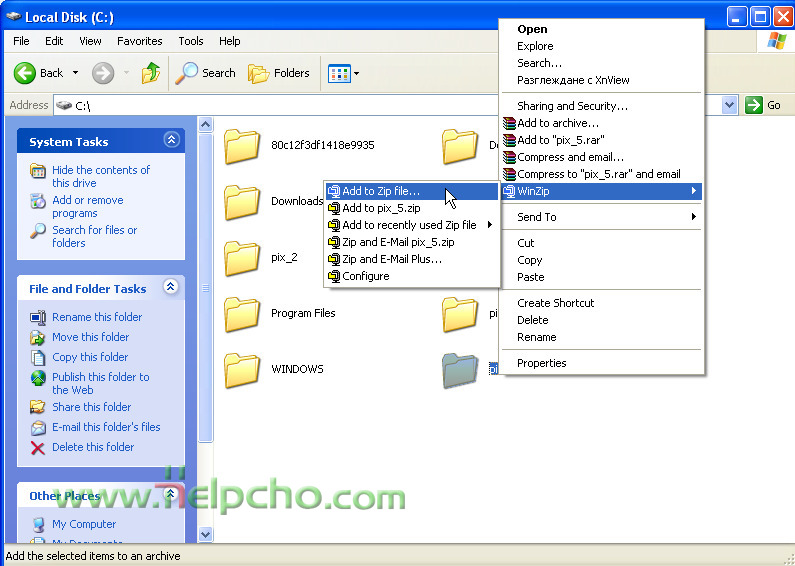Viewport: 795px width, 566px height.
Task: Click the WinZip icon beside Zip and E-Mail Plus
Action: (334, 259)
